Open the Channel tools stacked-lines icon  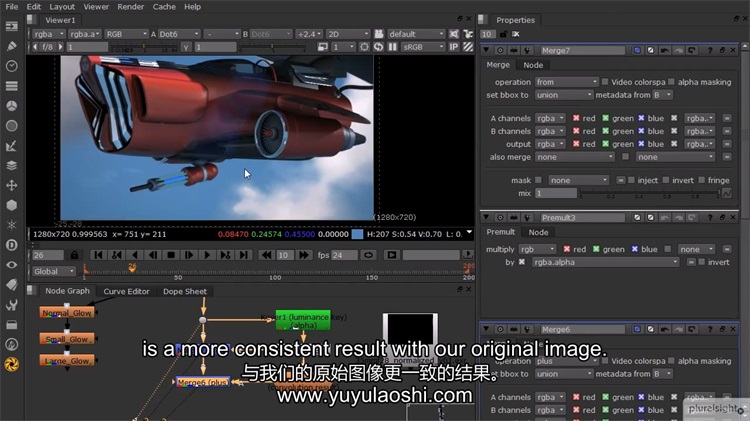(11, 86)
